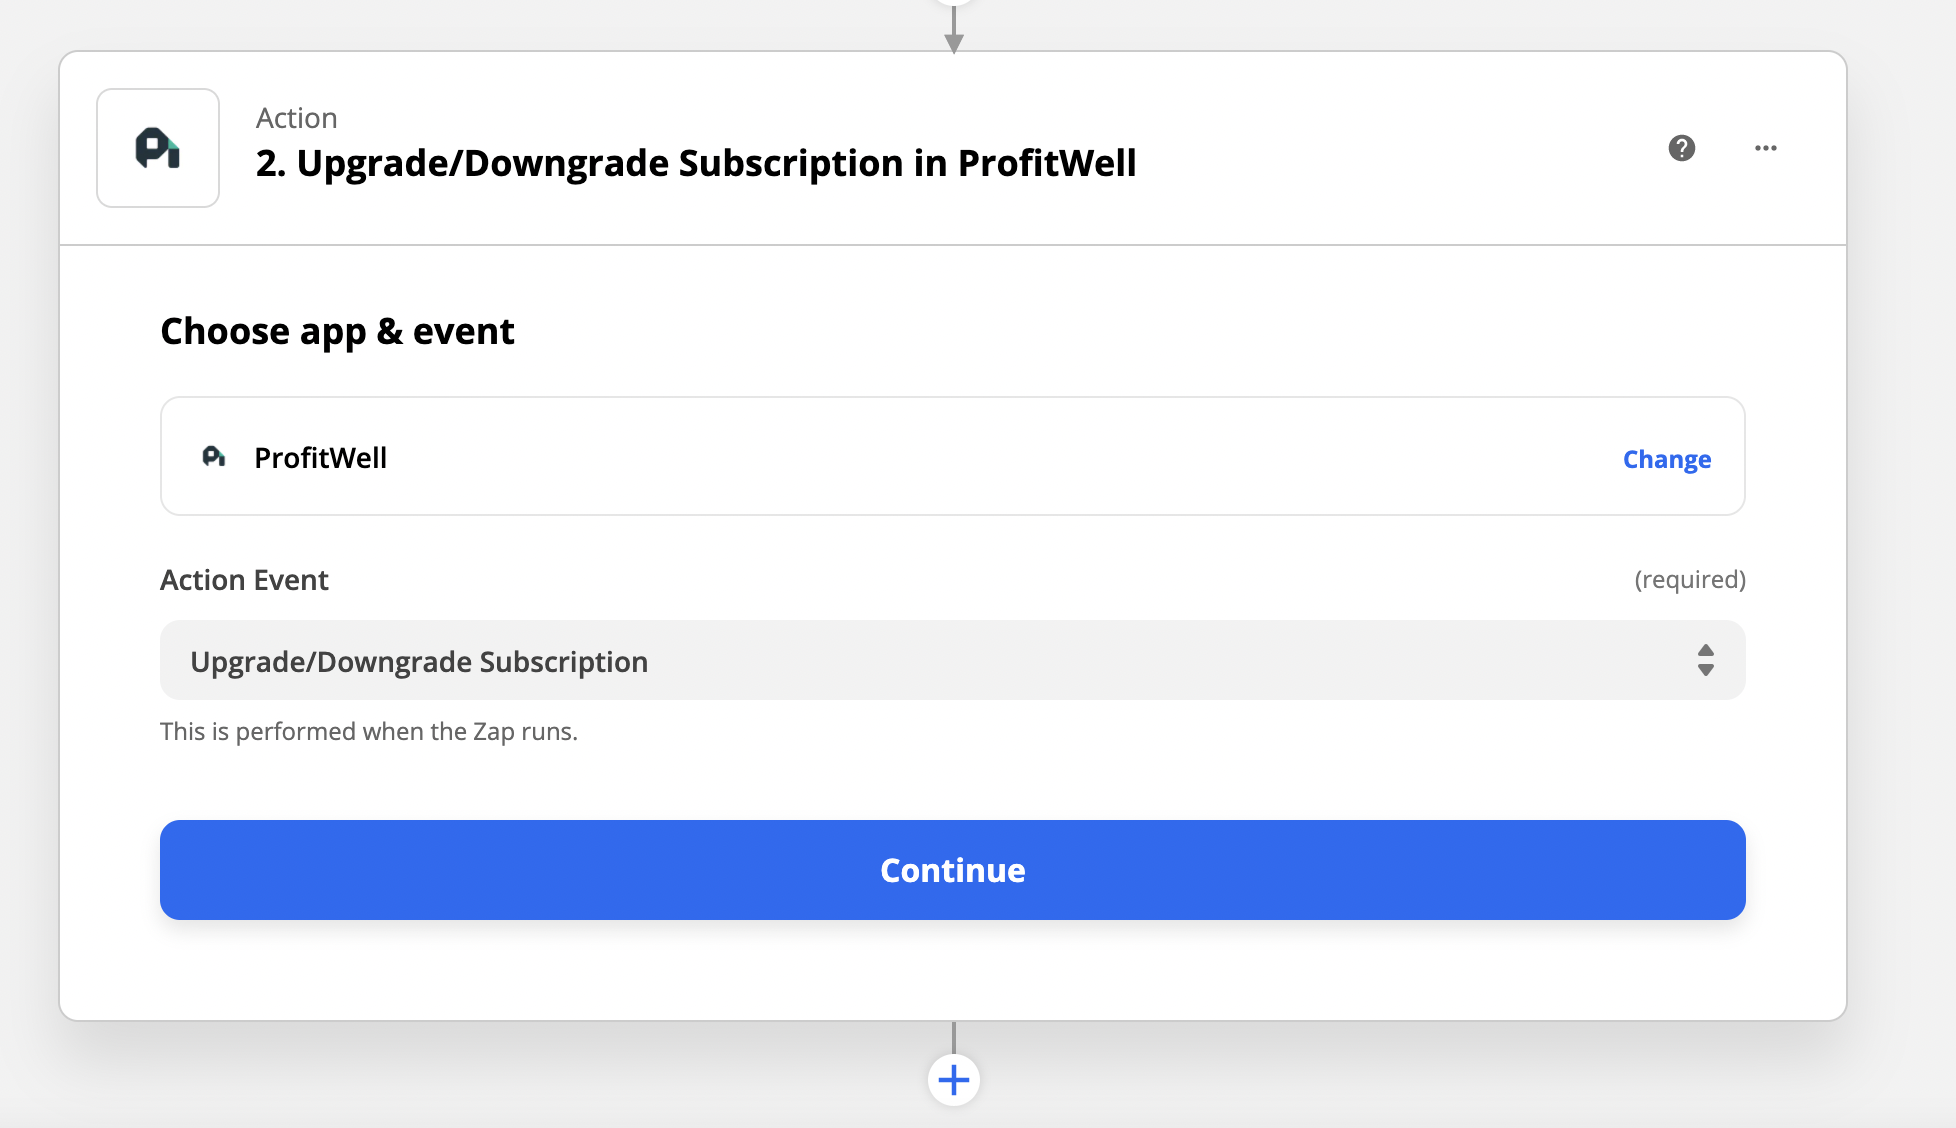This screenshot has height=1128, width=1956.
Task: Open the help question mark icon
Action: pos(1682,148)
